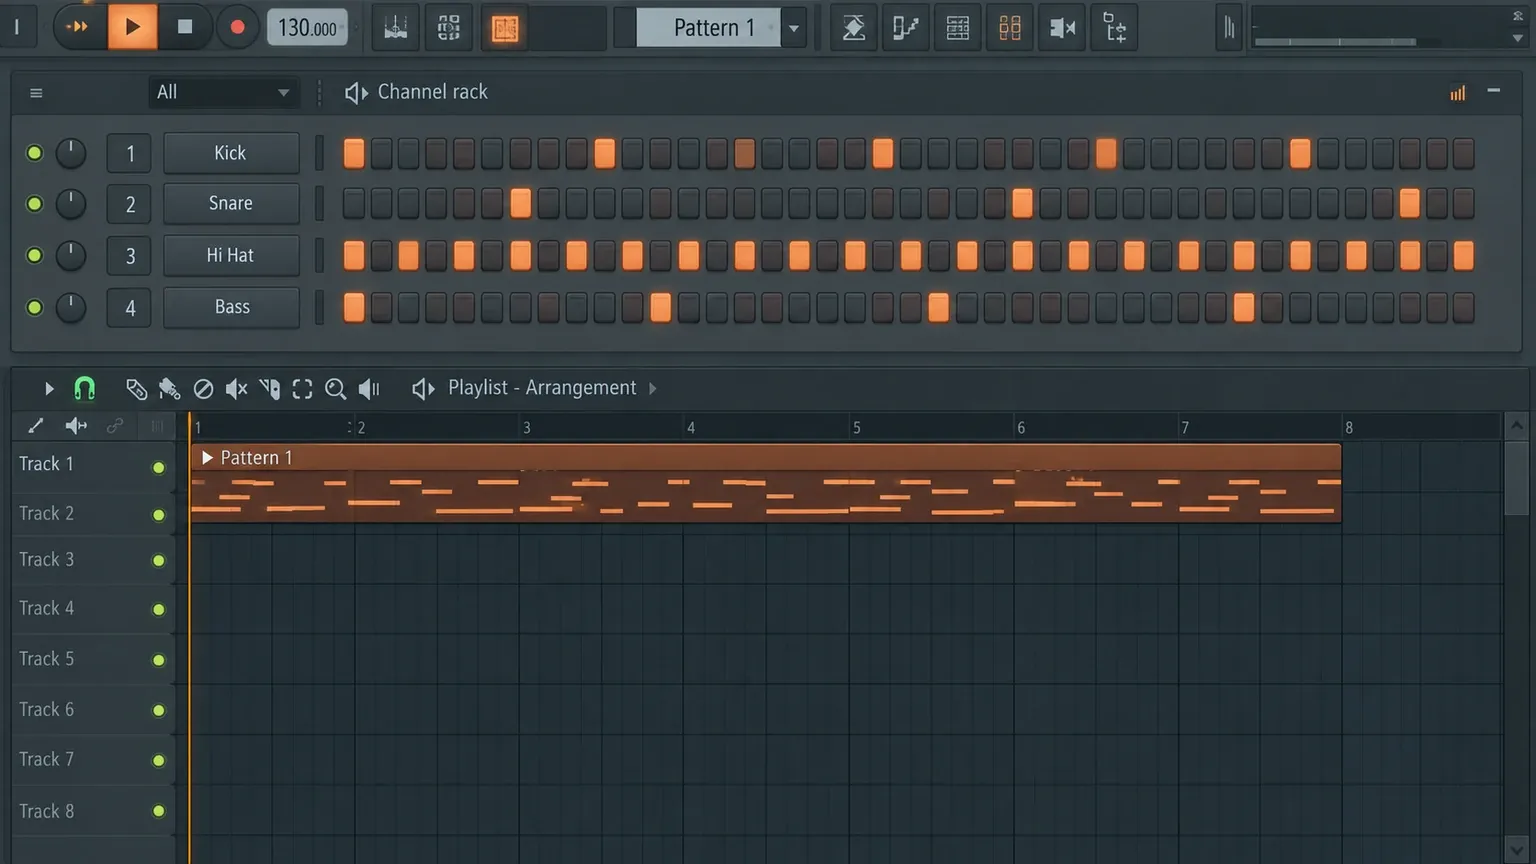The image size is (1536, 864).
Task: Open the Kick channel button
Action: 231,153
